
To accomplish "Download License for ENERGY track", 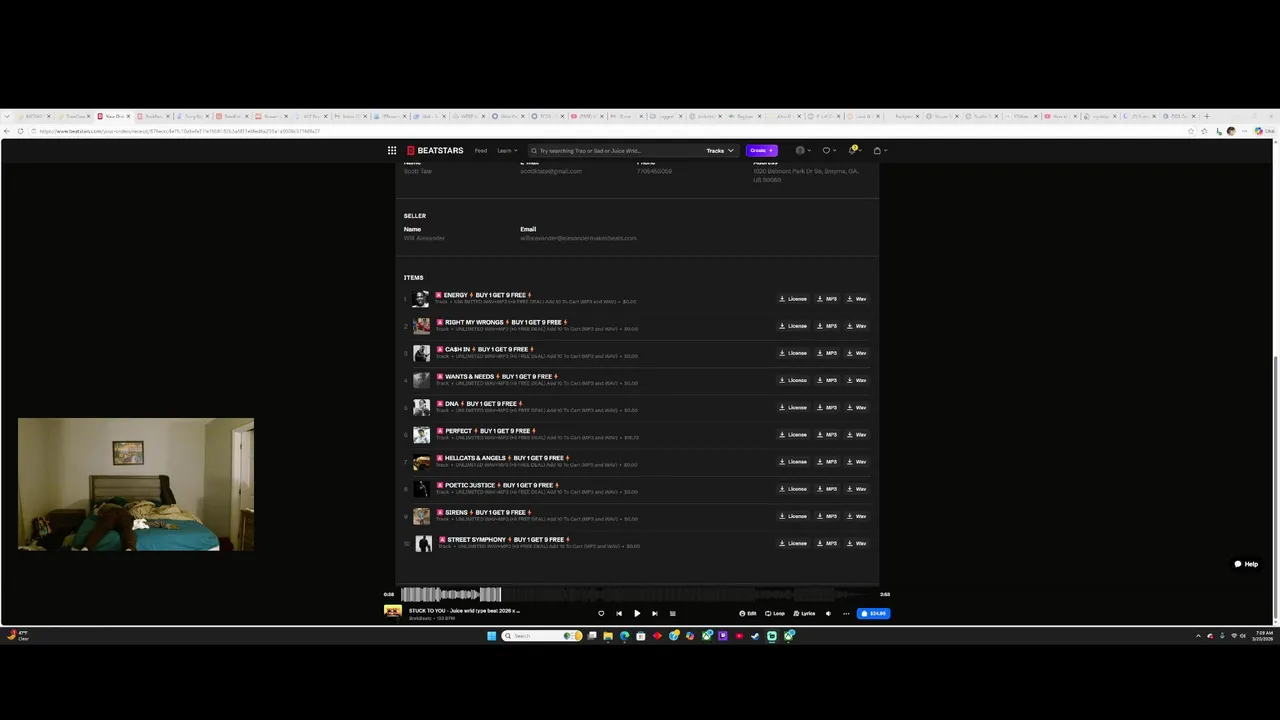I will pyautogui.click(x=793, y=298).
